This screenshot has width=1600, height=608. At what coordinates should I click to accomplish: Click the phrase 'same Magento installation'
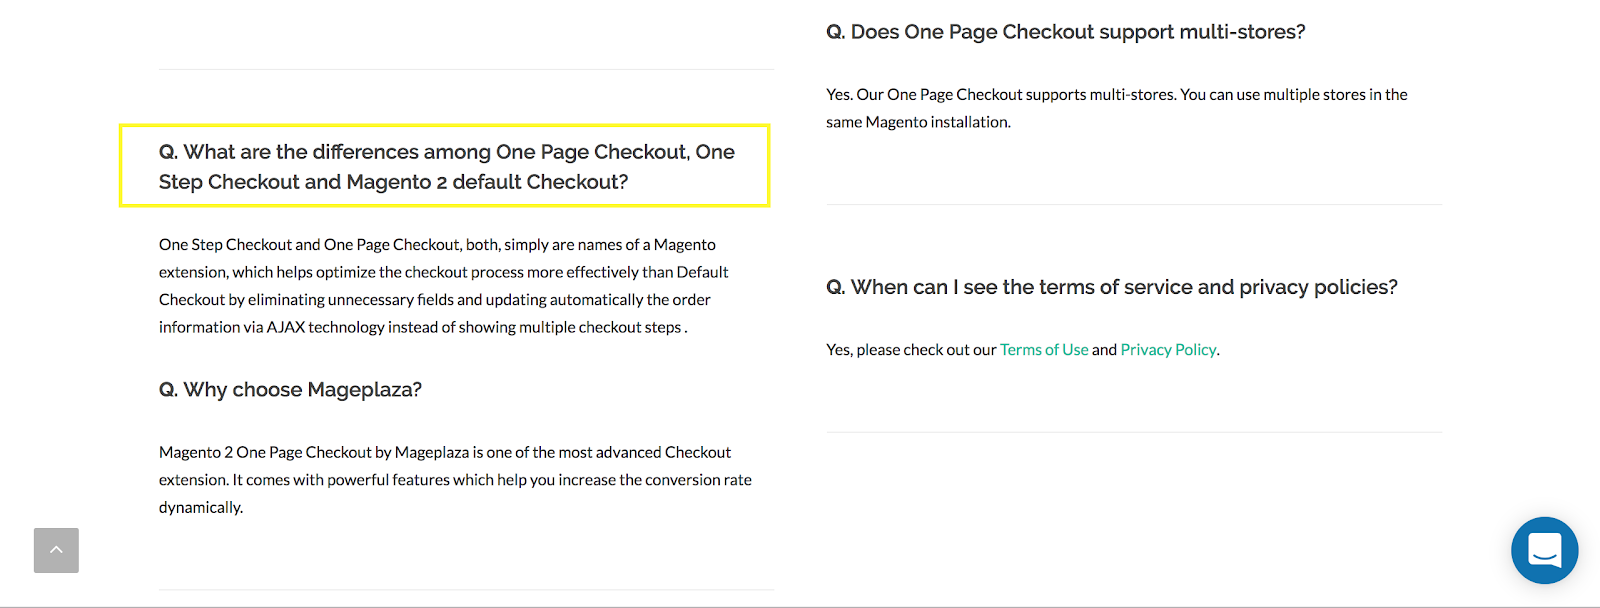pos(917,122)
